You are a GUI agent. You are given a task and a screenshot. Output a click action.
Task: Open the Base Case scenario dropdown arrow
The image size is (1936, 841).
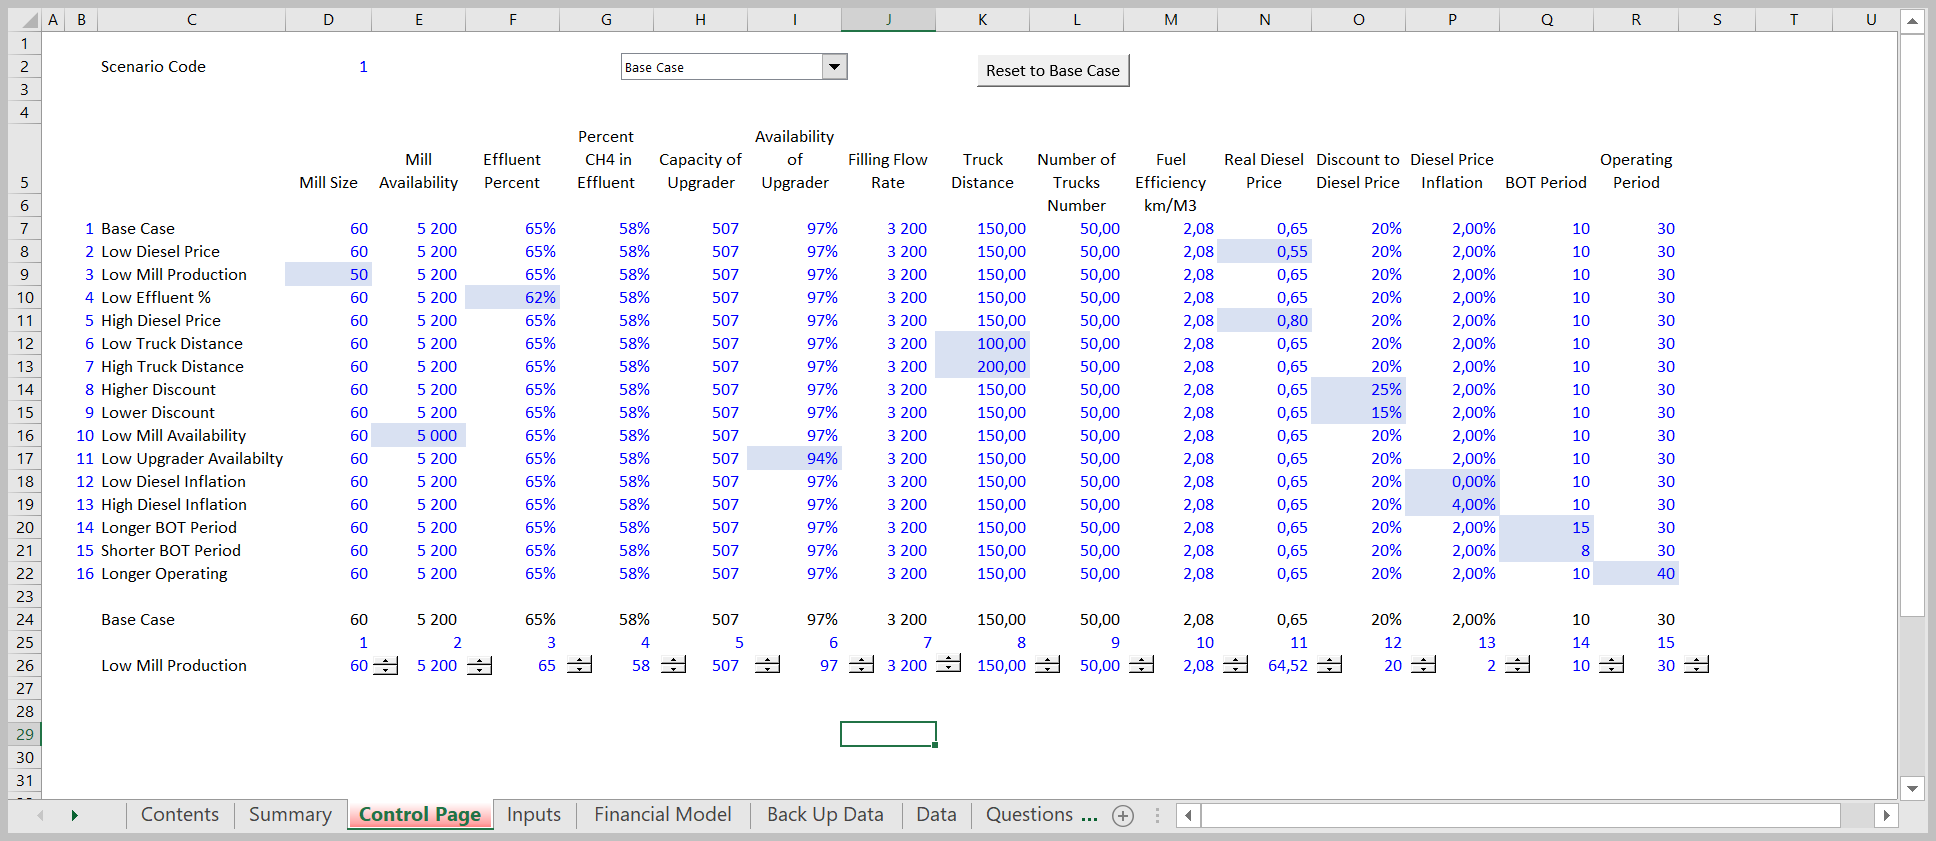[x=834, y=67]
